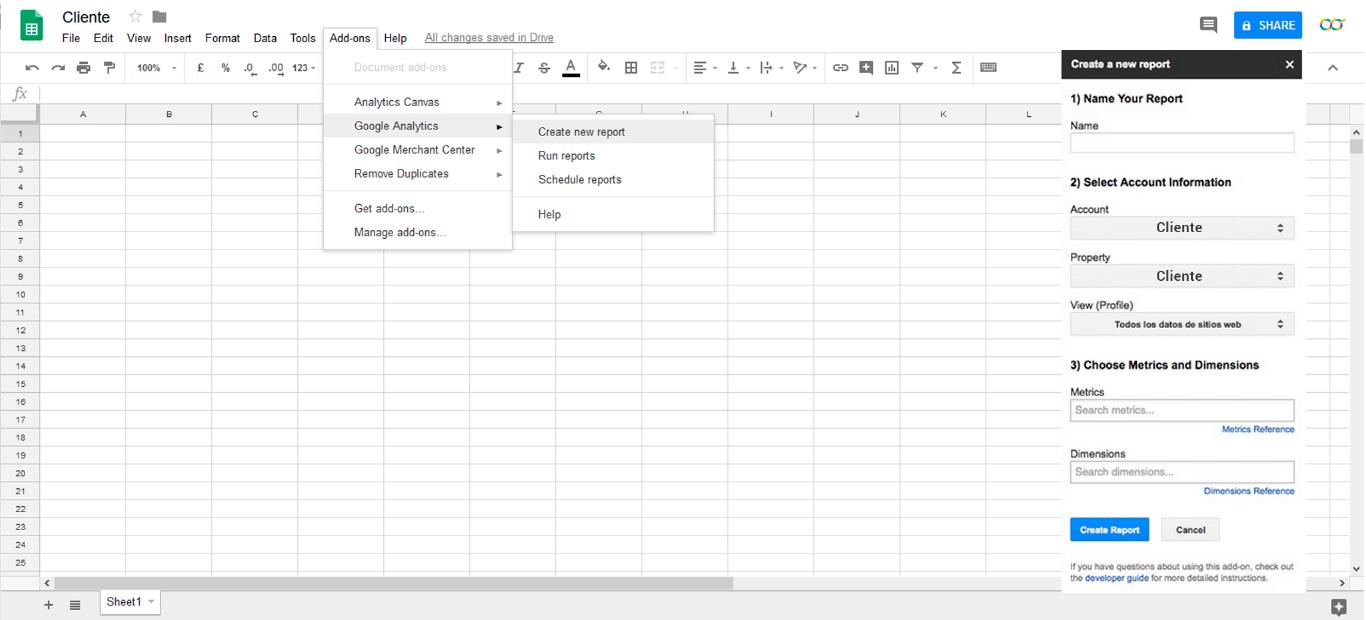This screenshot has height=620, width=1366.
Task: Open the cell borders tool
Action: [631, 68]
